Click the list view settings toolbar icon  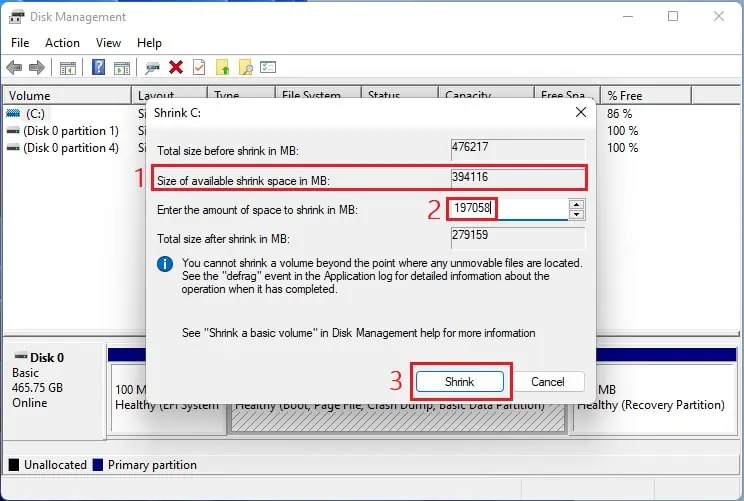(268, 67)
